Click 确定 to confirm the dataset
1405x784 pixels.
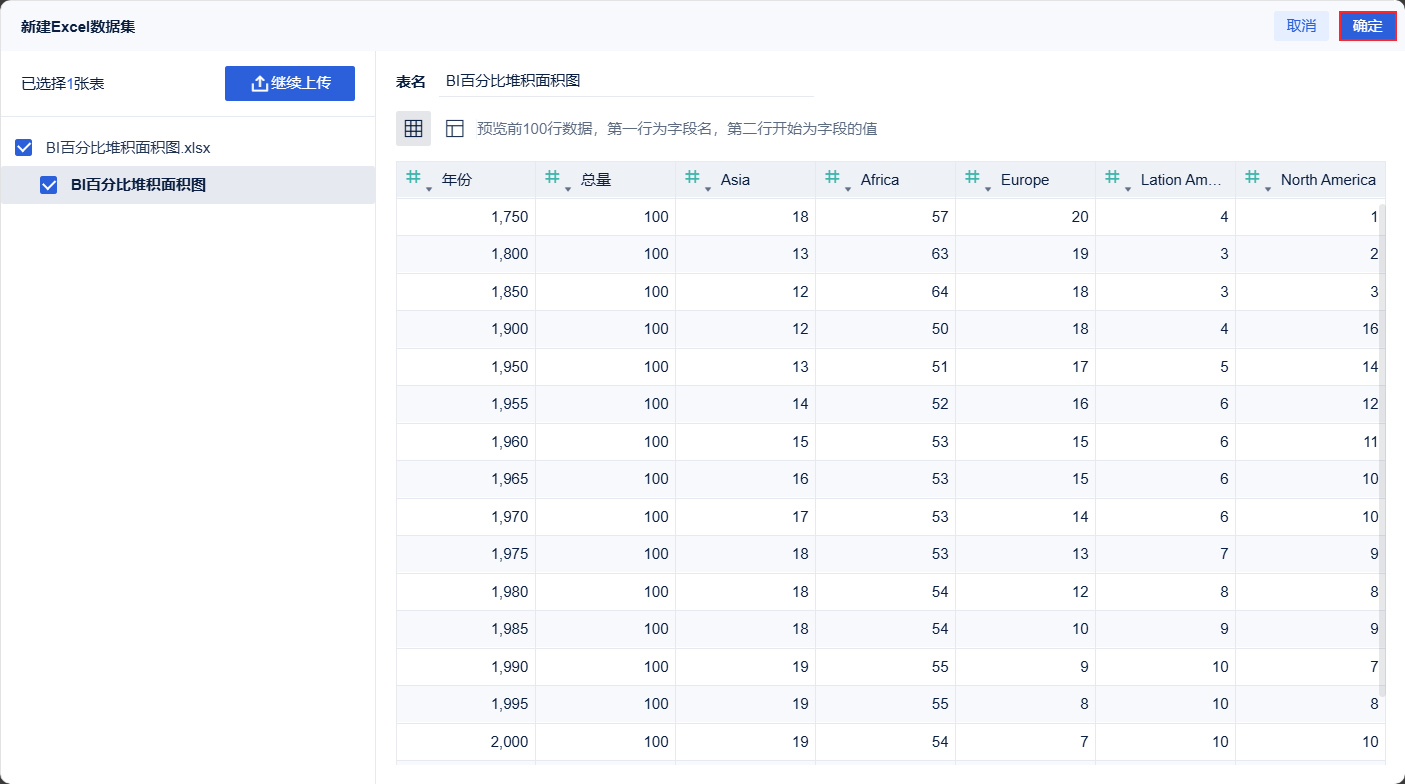click(x=1367, y=26)
